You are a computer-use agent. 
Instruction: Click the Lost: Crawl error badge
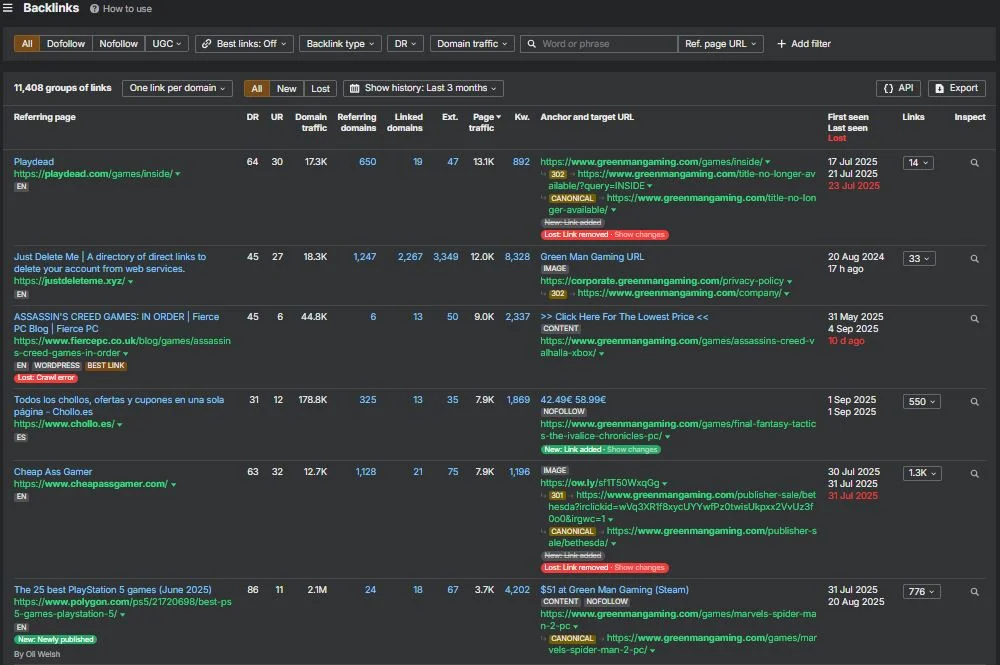(x=46, y=378)
